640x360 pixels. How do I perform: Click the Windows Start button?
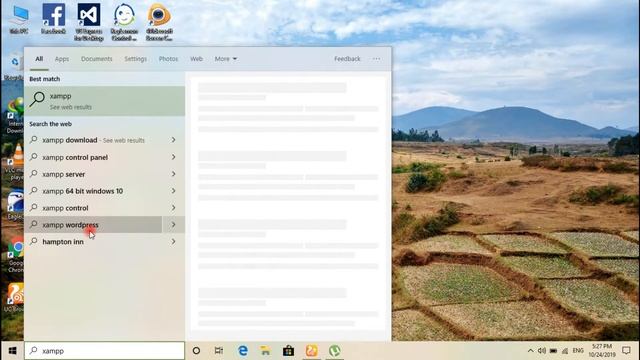pos(12,351)
